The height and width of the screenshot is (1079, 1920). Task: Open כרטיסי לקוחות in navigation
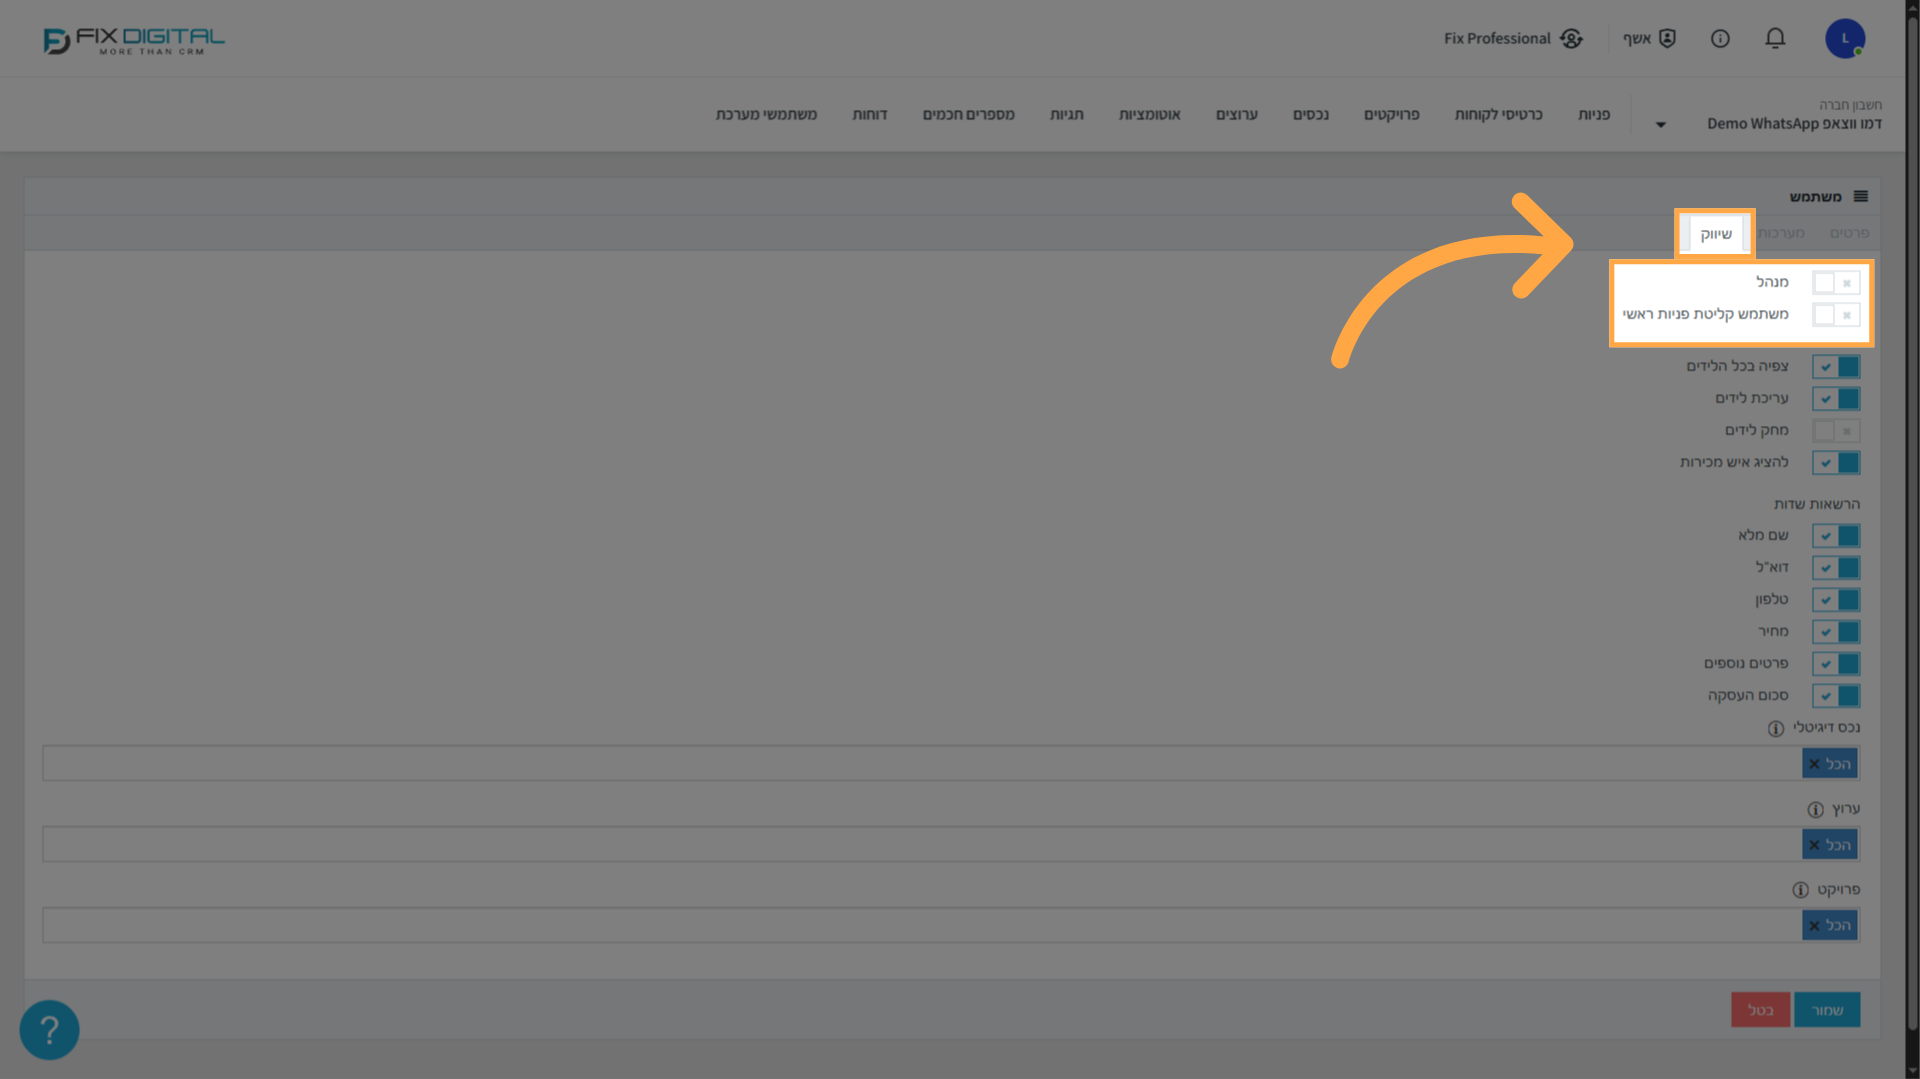tap(1498, 115)
